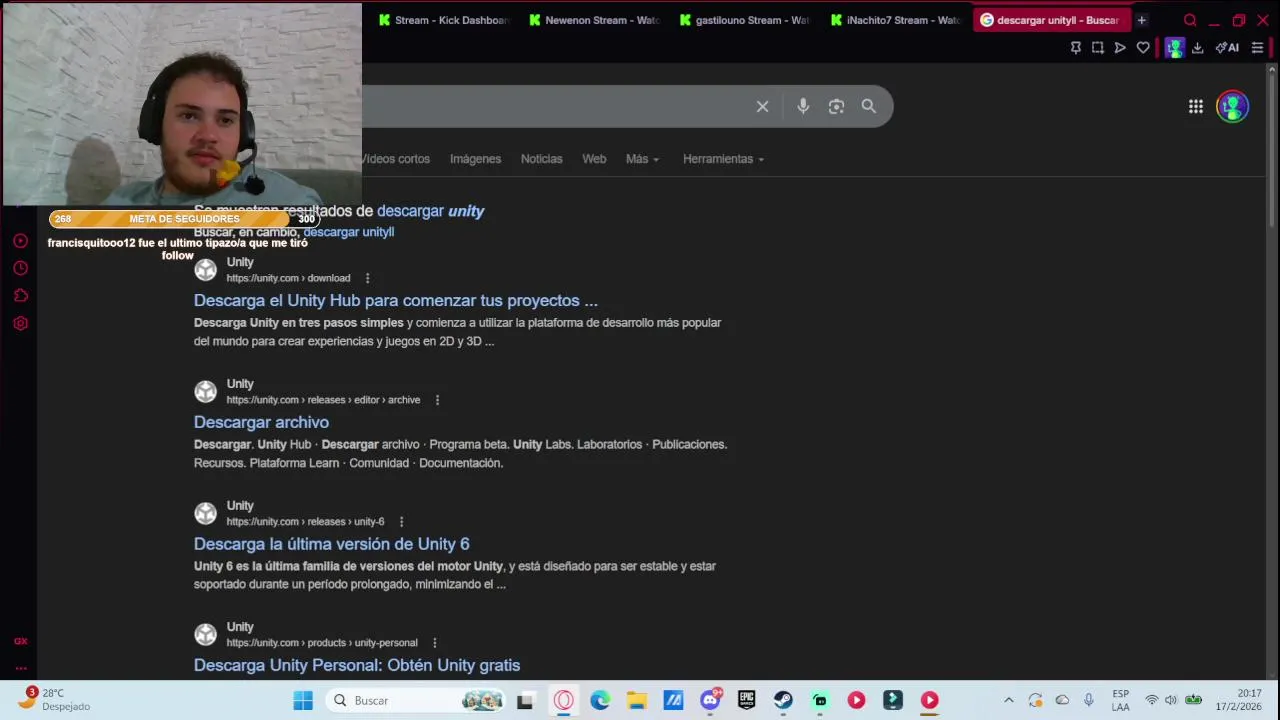Open options for unity-personal result
Screen dimensions: 1280x720
434,643
